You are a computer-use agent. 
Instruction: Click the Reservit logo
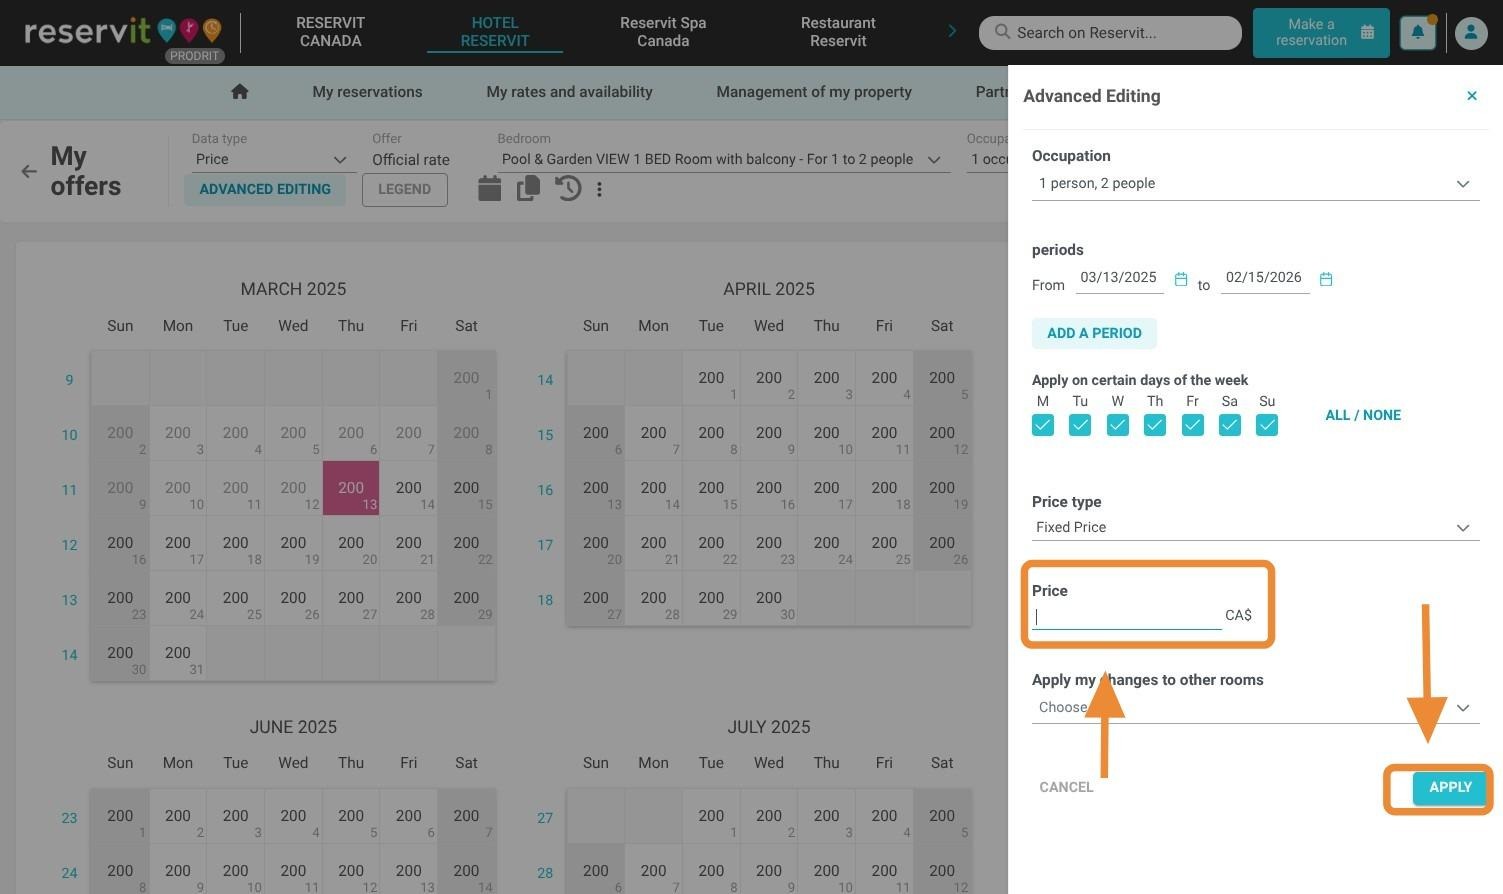click(x=123, y=32)
